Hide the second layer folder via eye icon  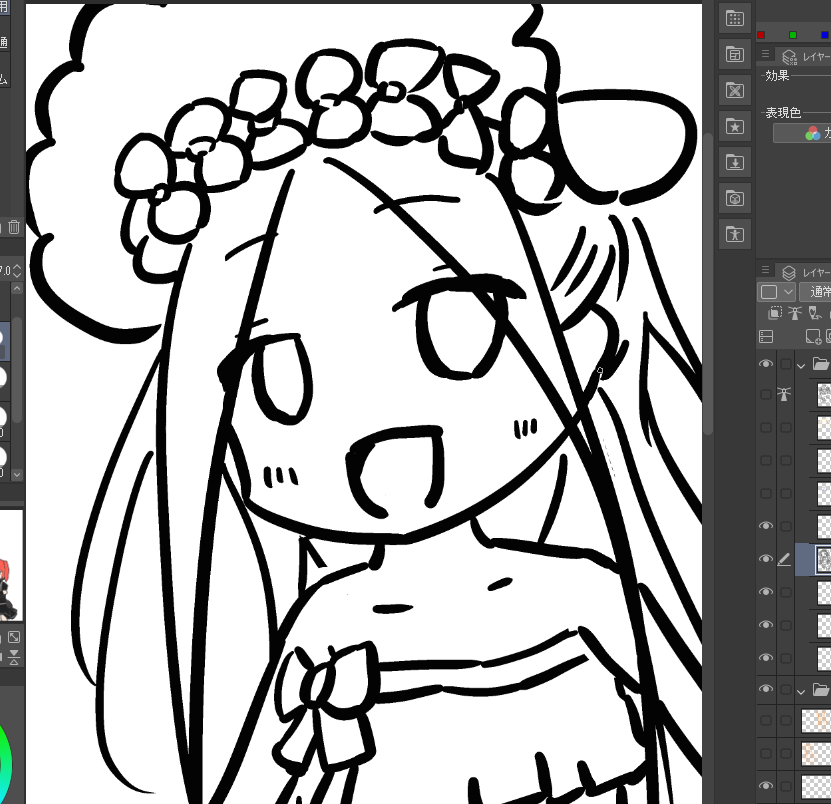tap(766, 689)
